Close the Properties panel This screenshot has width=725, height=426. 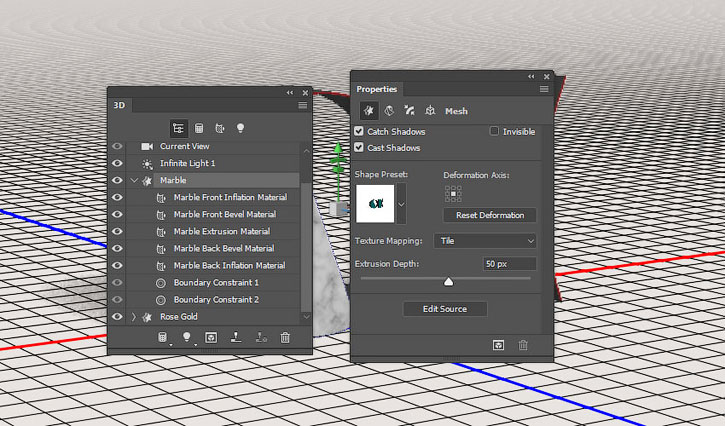point(547,76)
